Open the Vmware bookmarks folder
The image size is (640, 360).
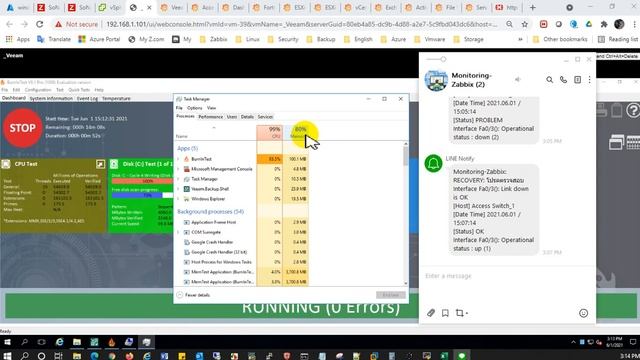coord(429,39)
